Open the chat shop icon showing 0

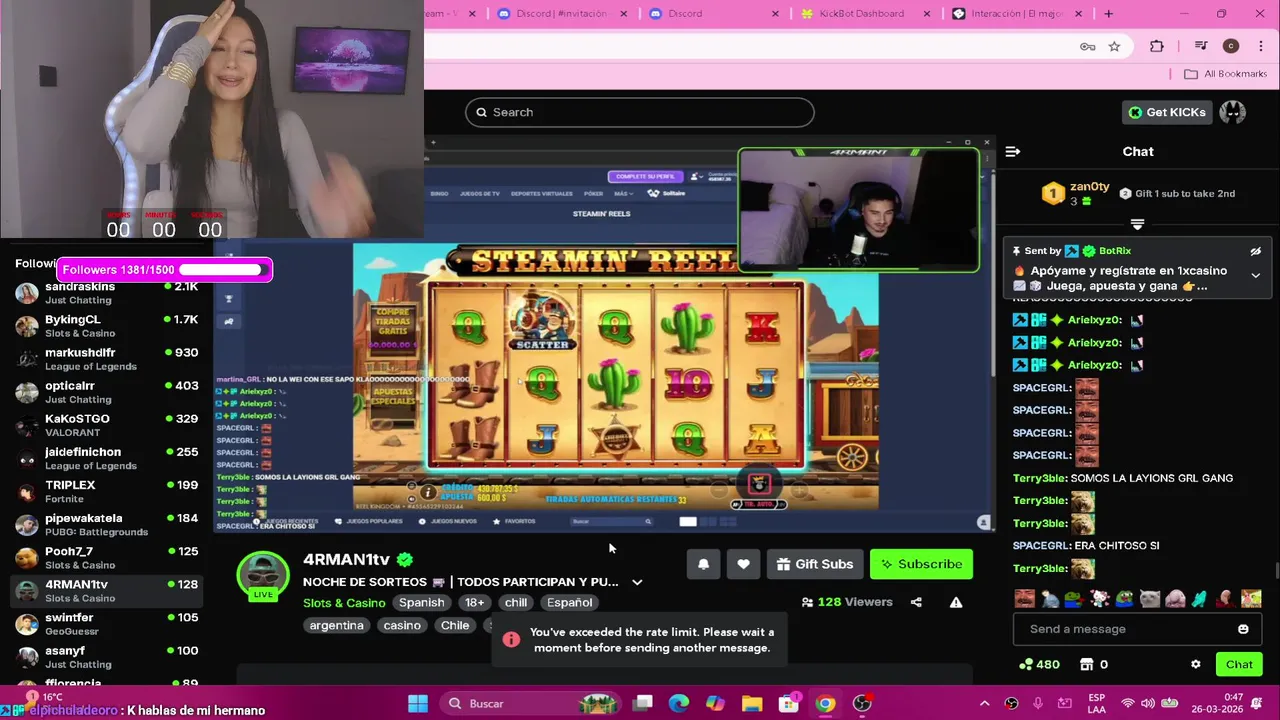click(x=1095, y=664)
